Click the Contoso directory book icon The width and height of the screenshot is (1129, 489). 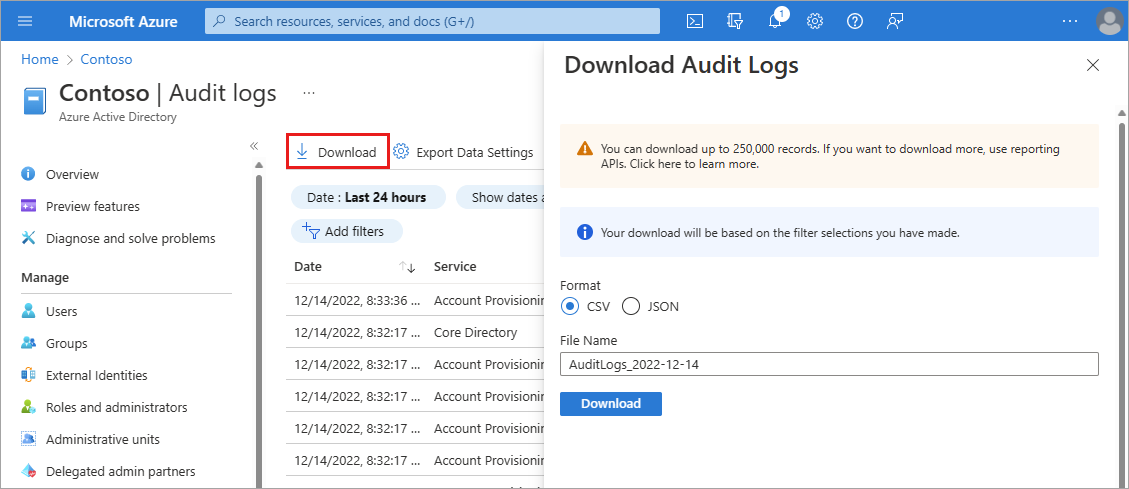point(35,101)
